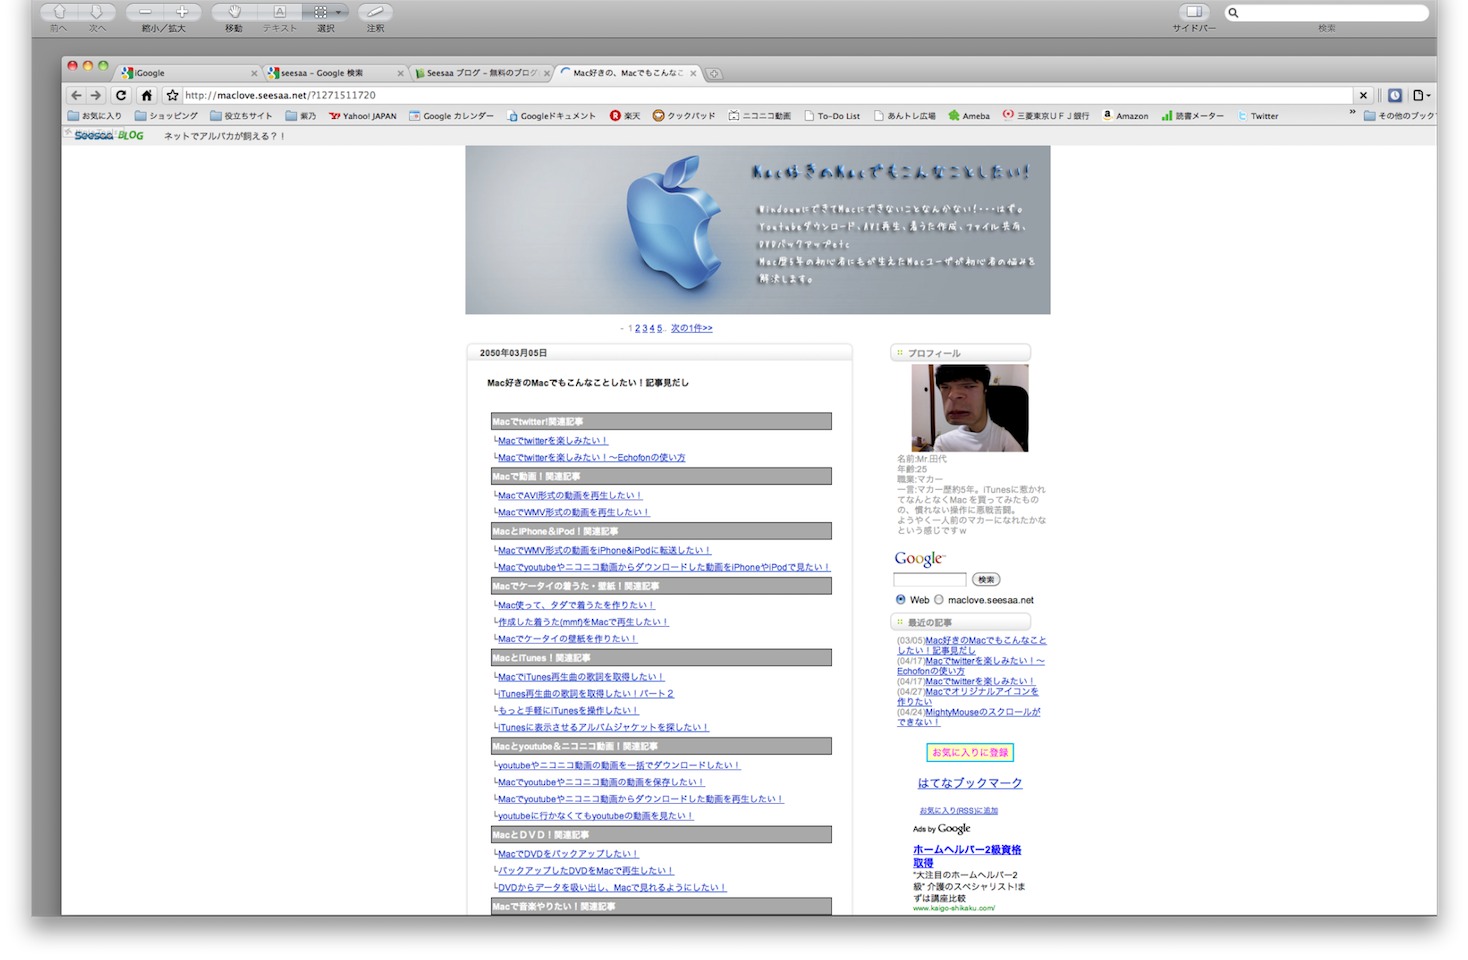1468x960 pixels.
Task: Click the 次の1件>> pagination link
Action: 691,328
